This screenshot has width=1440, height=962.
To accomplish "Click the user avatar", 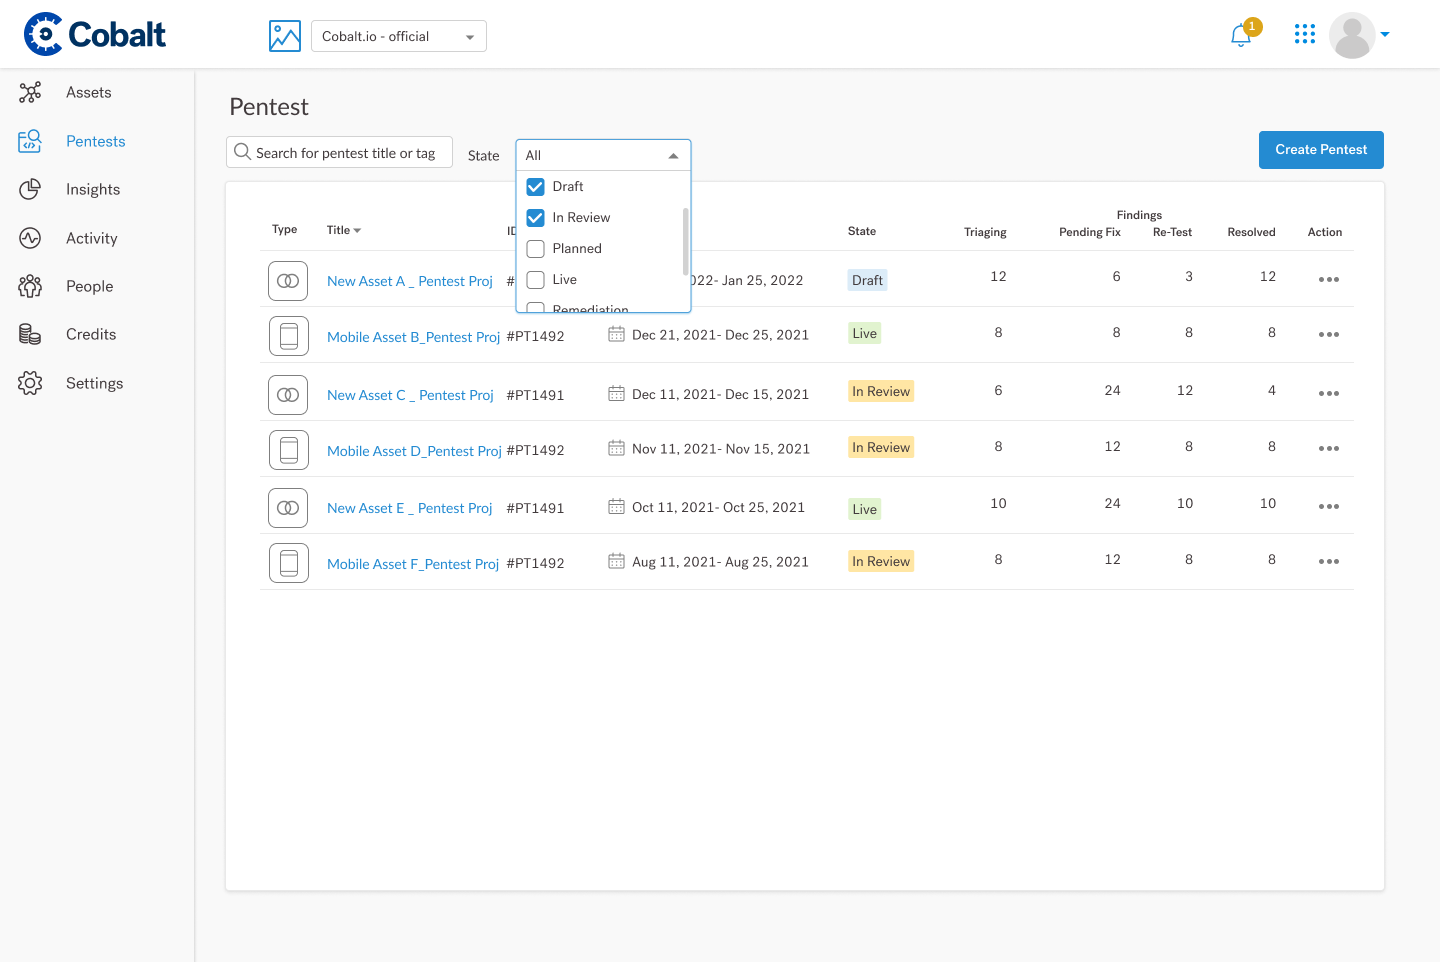I will (1352, 35).
